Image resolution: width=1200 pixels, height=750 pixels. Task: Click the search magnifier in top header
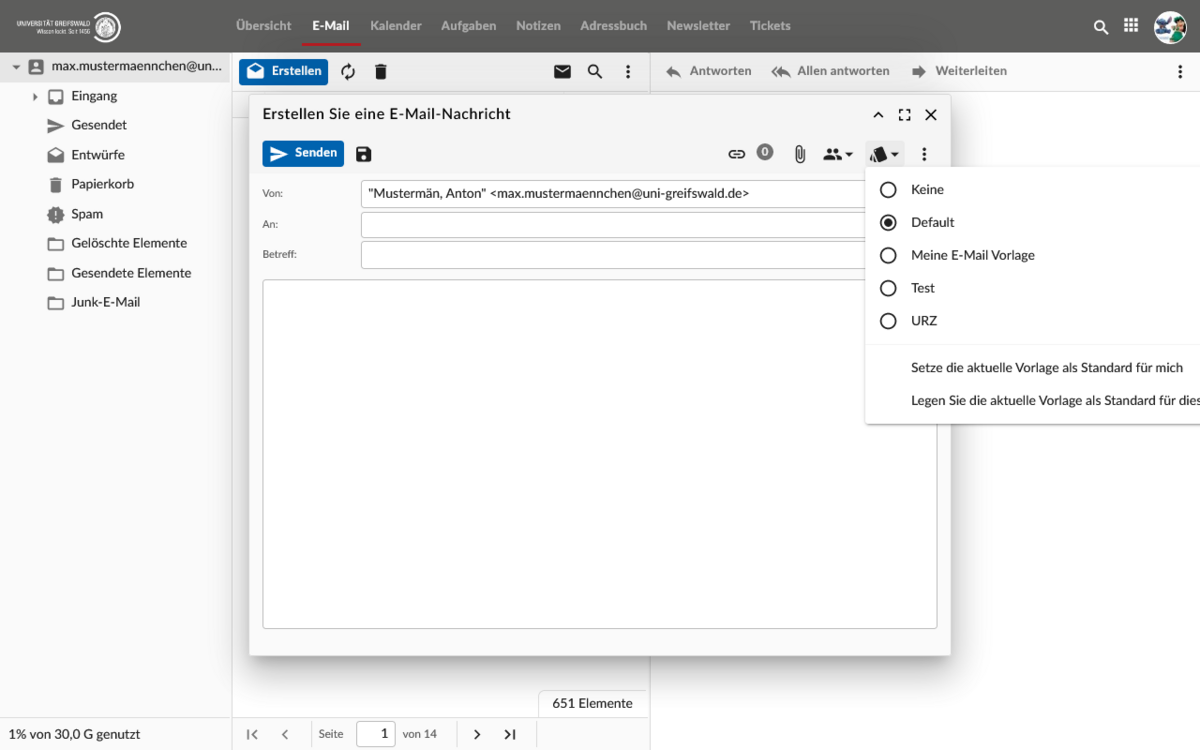coord(1101,27)
